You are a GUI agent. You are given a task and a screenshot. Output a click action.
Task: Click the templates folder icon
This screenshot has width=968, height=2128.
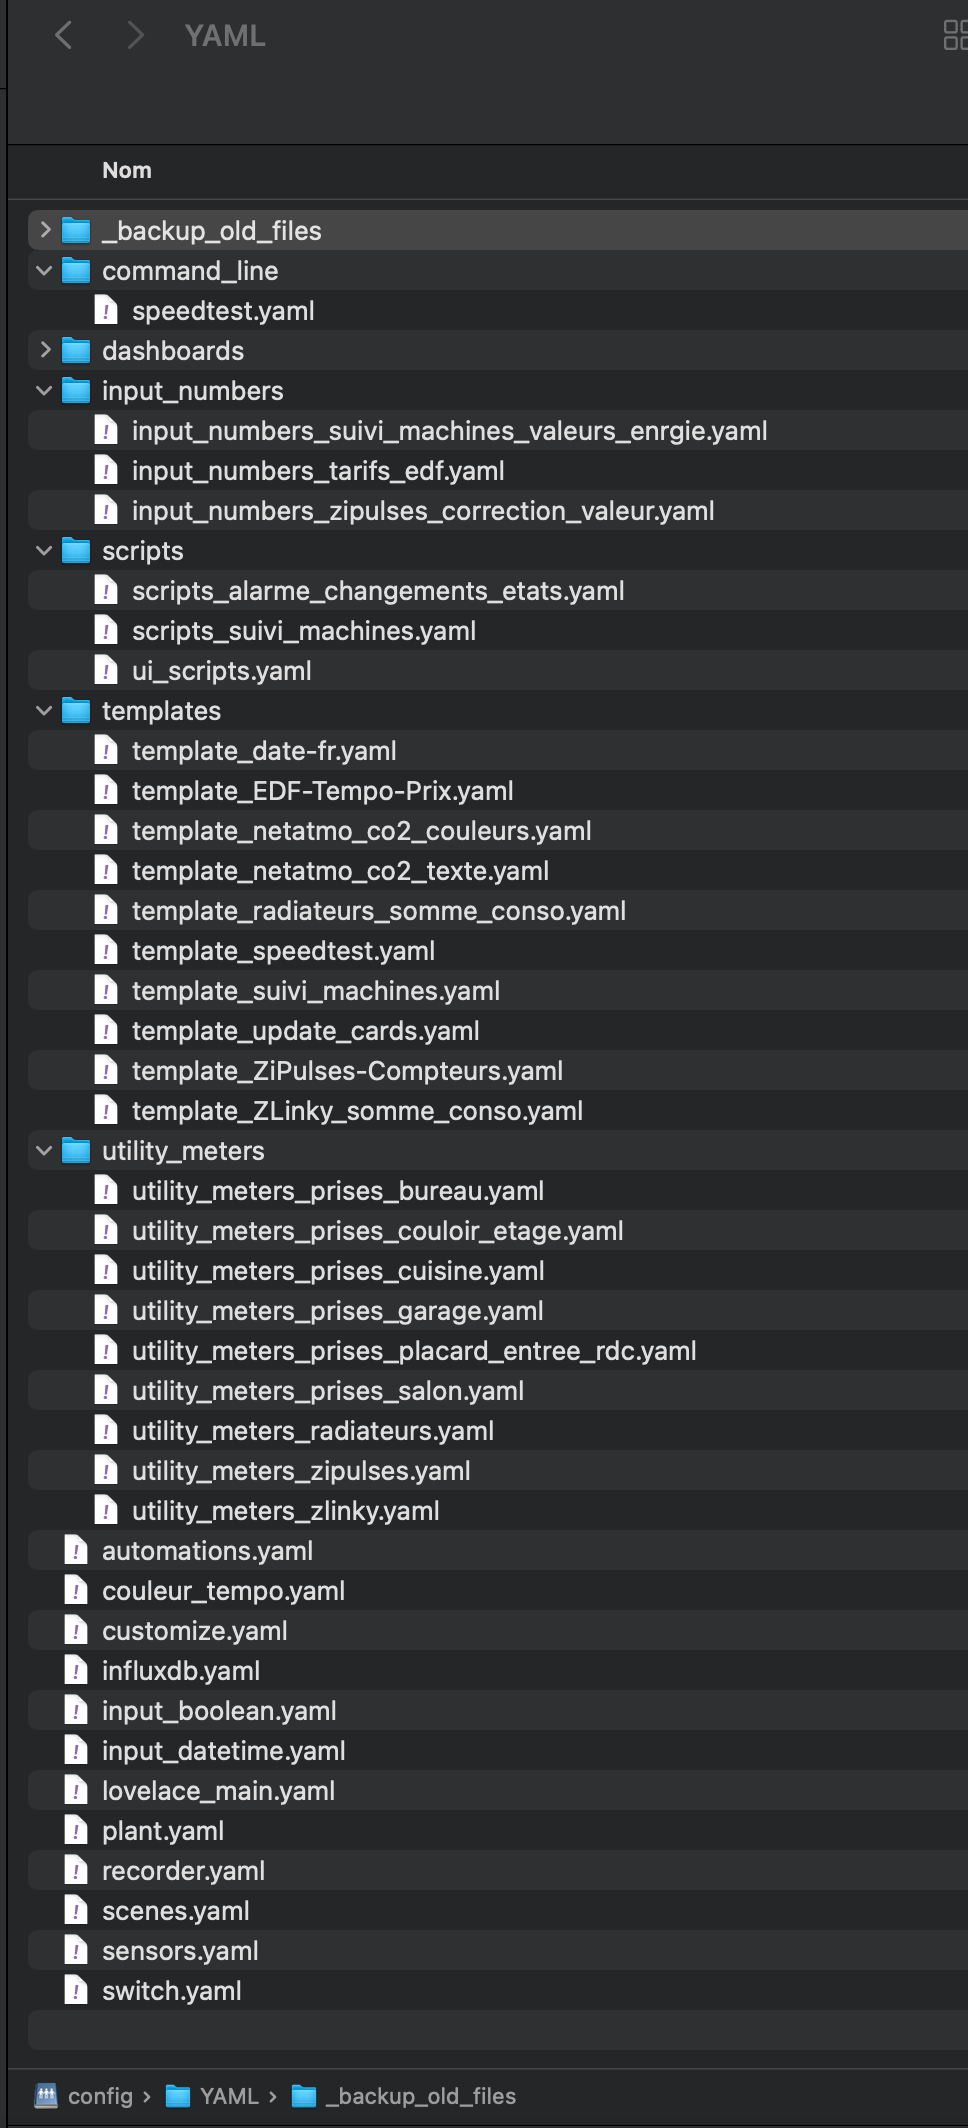[76, 711]
